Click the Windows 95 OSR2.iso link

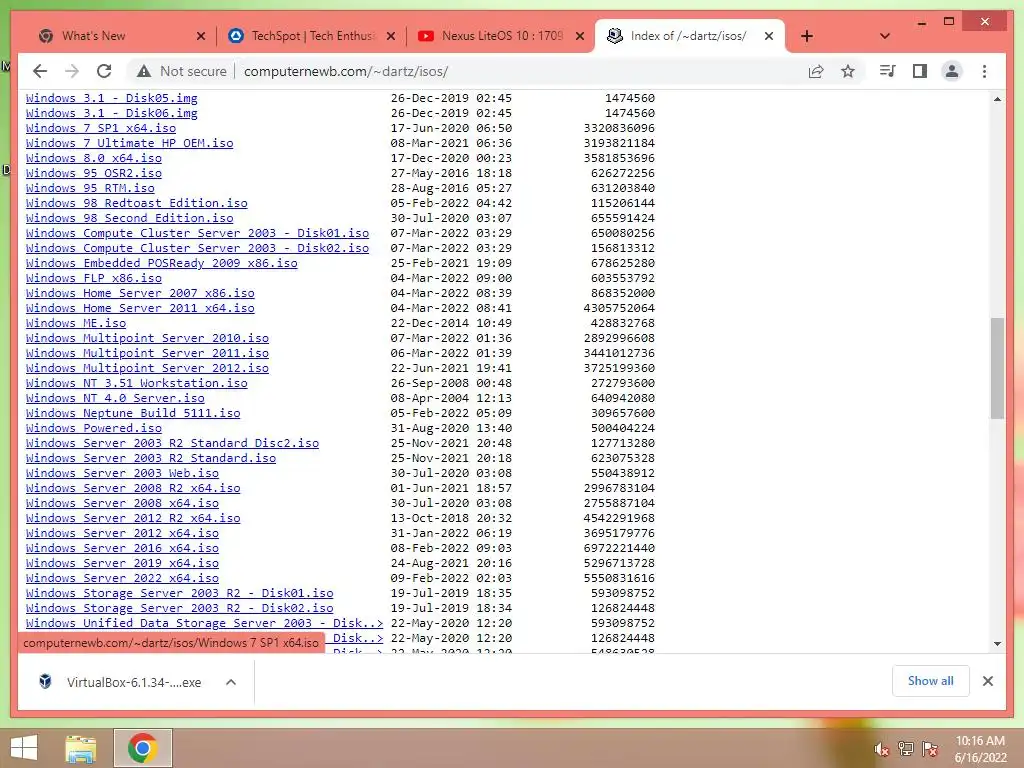(93, 173)
